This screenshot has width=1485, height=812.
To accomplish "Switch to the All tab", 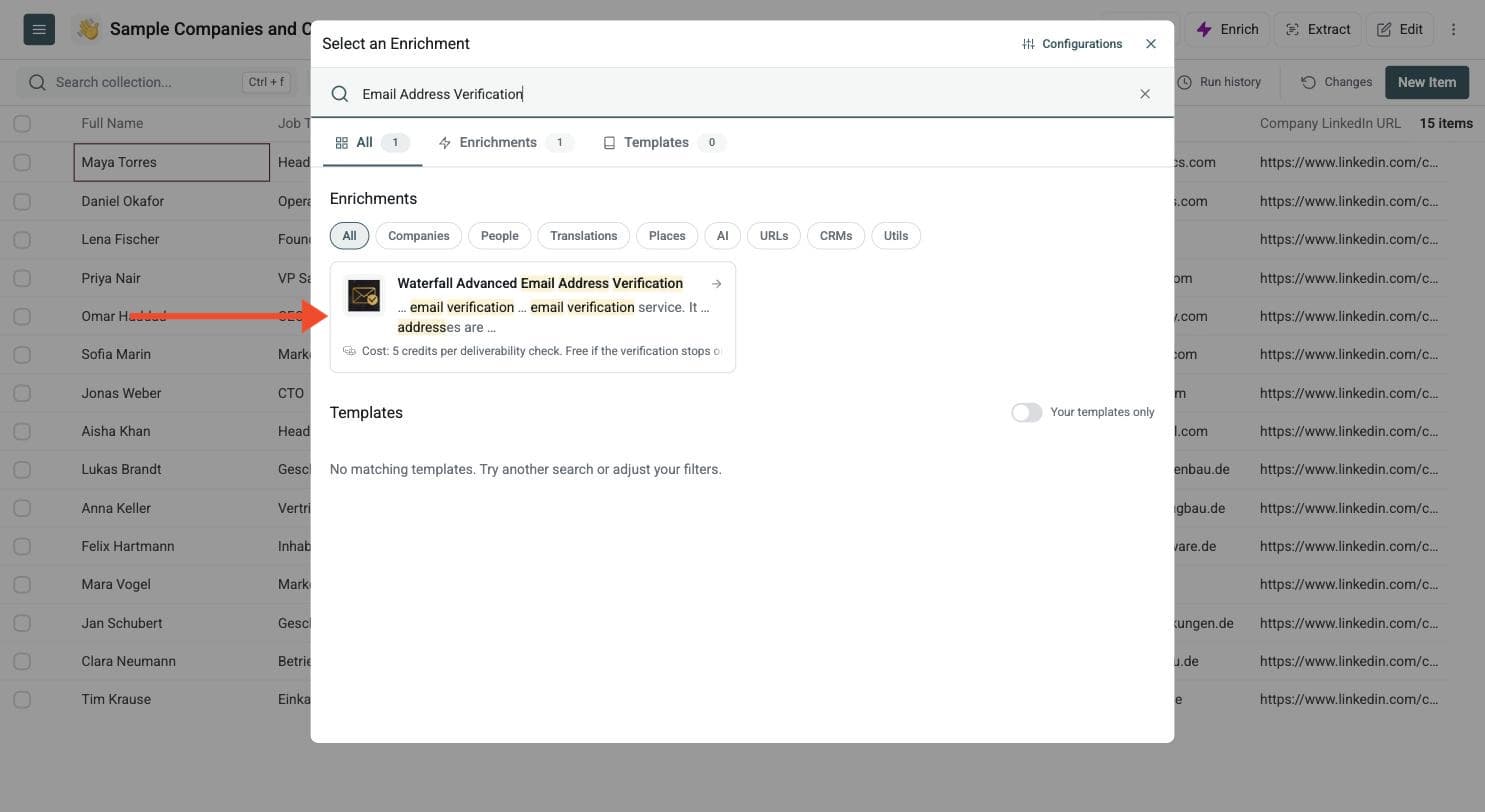I will [x=372, y=143].
